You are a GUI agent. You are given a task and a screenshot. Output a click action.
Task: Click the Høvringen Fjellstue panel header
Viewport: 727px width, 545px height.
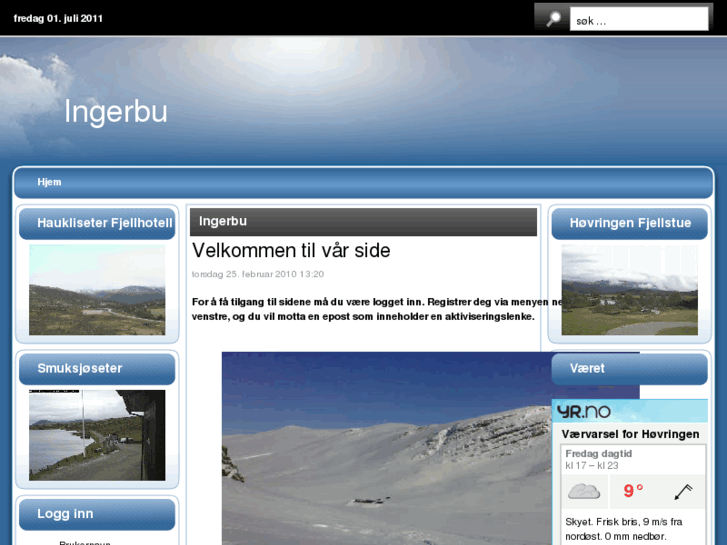[630, 223]
